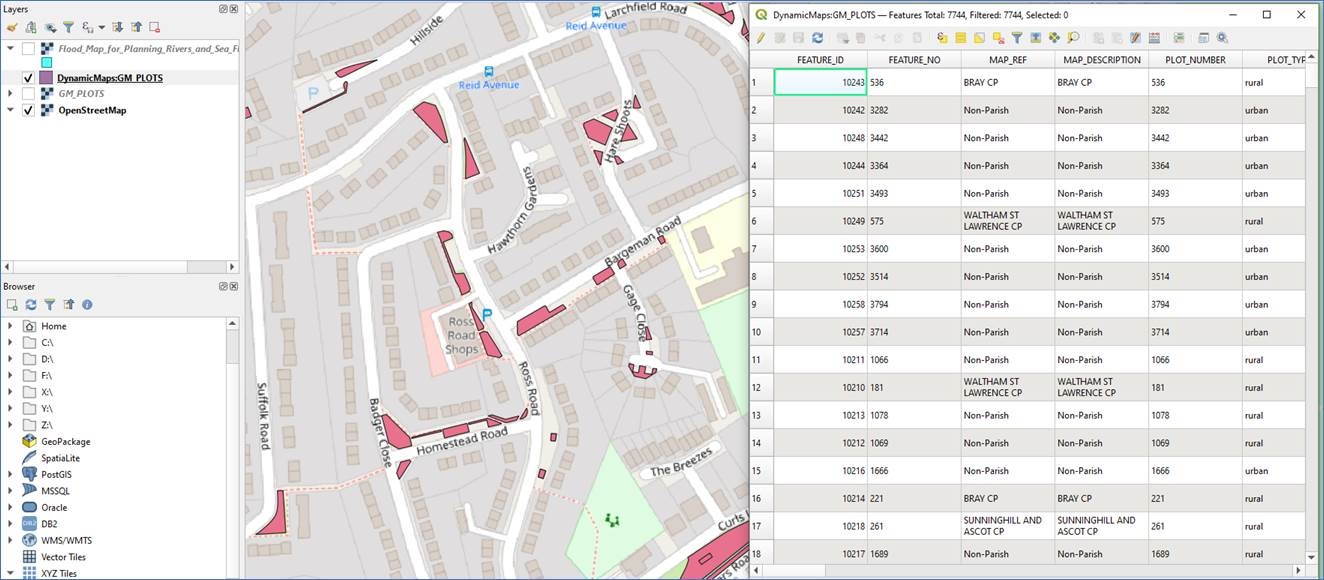Select GeoPackage in Browser tree
This screenshot has width=1324, height=580.
click(x=65, y=441)
